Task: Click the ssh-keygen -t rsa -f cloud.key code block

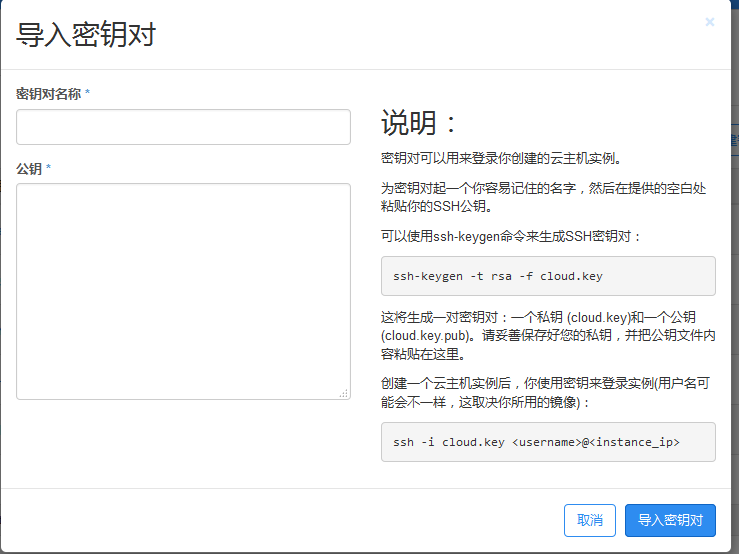Action: (548, 276)
